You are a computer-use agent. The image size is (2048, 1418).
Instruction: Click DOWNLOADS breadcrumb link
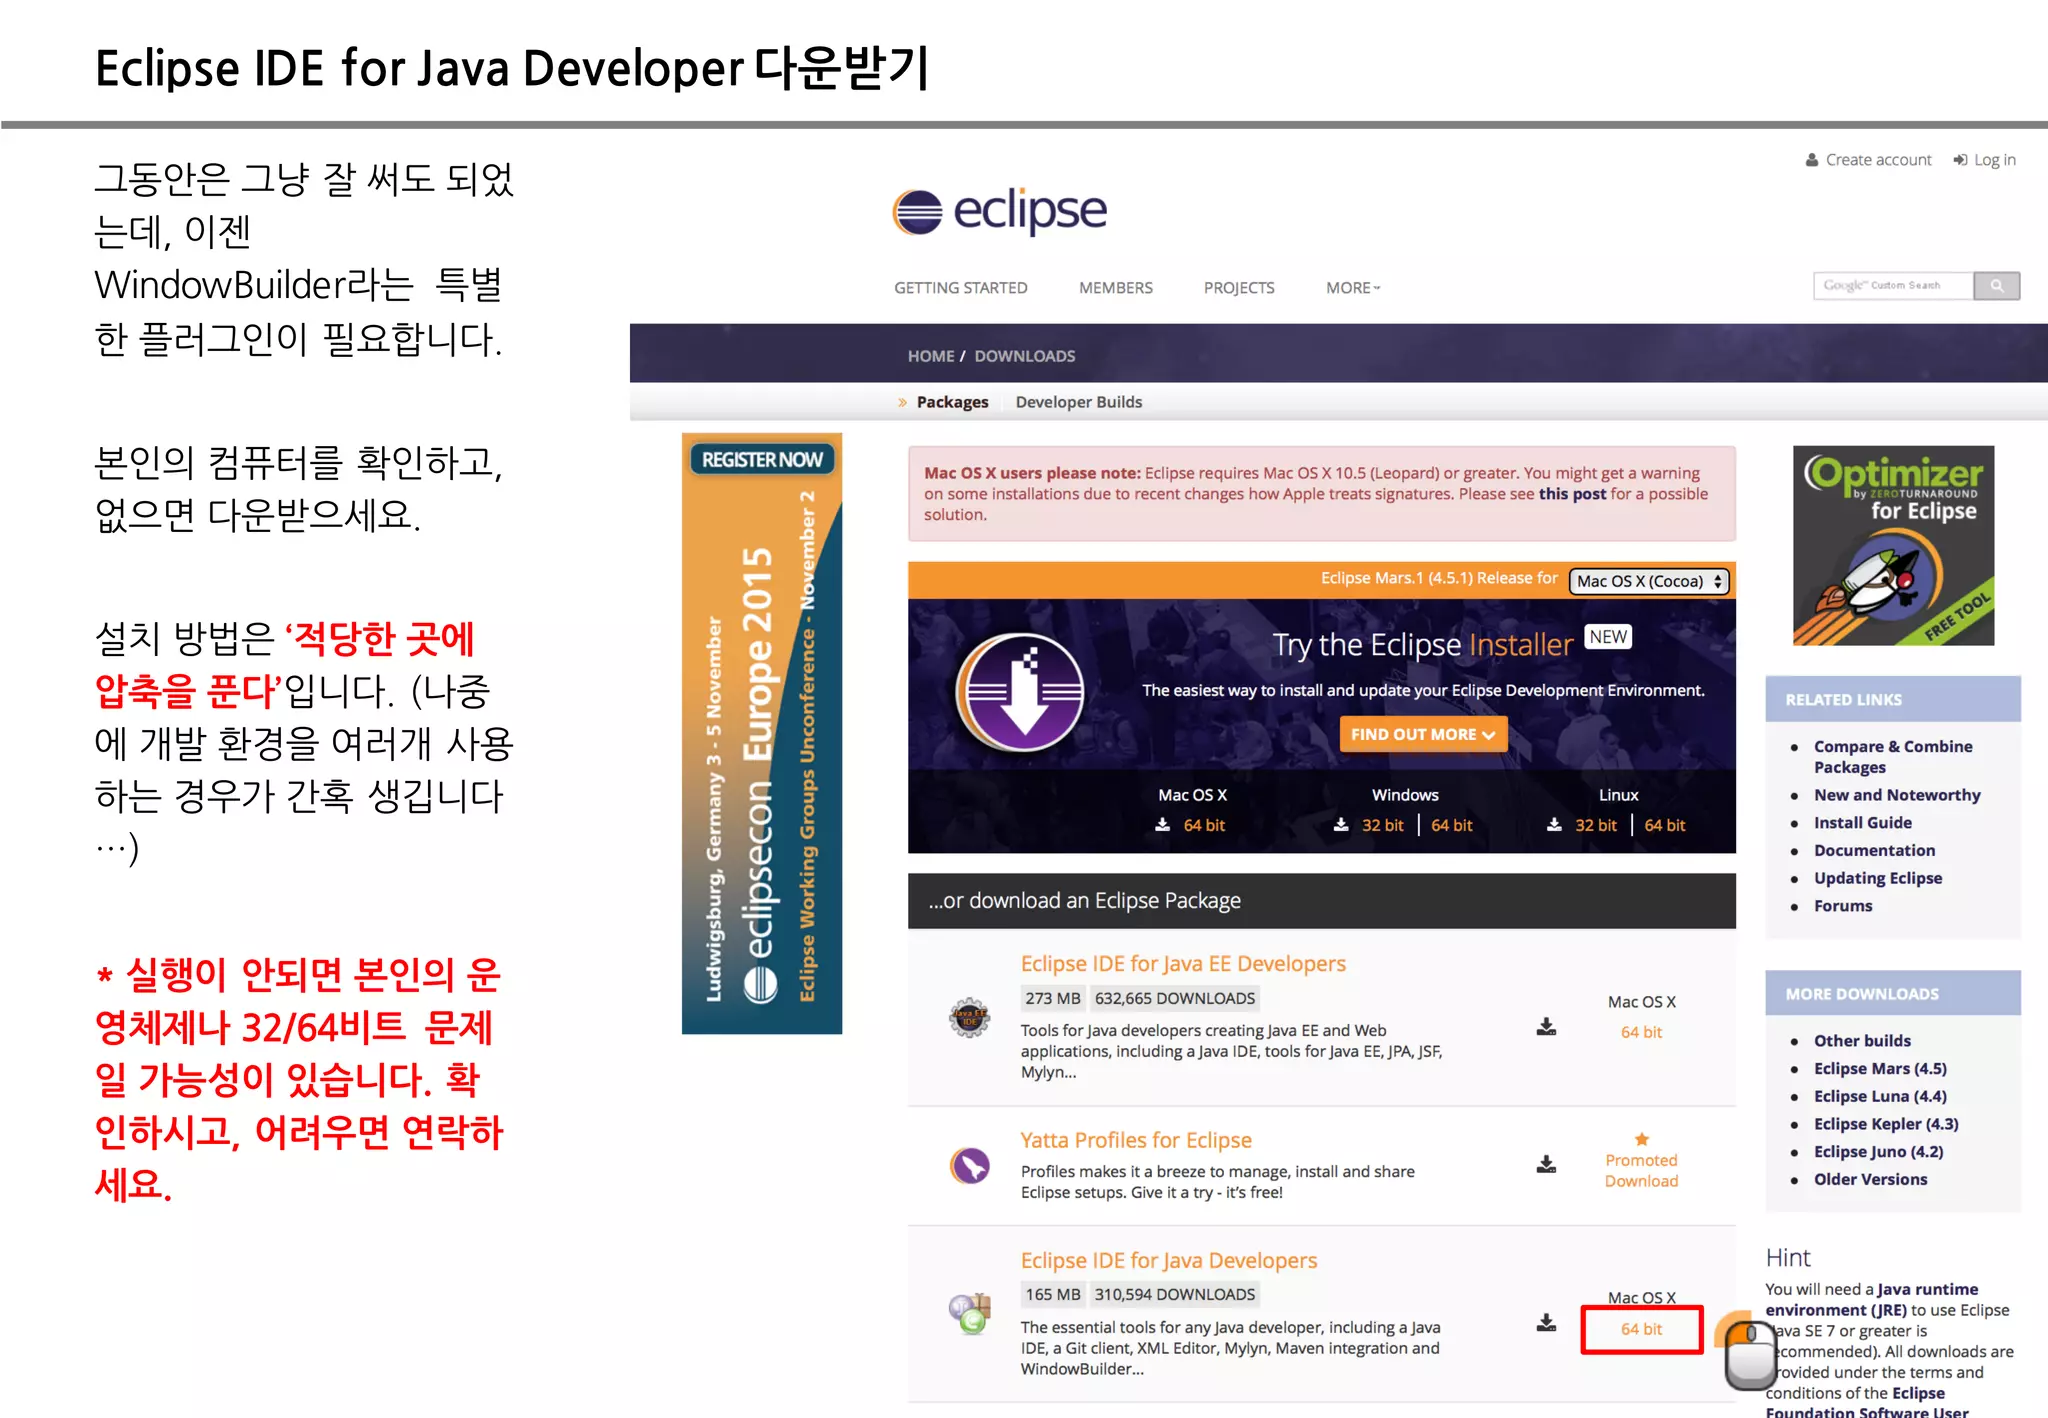[x=1025, y=356]
